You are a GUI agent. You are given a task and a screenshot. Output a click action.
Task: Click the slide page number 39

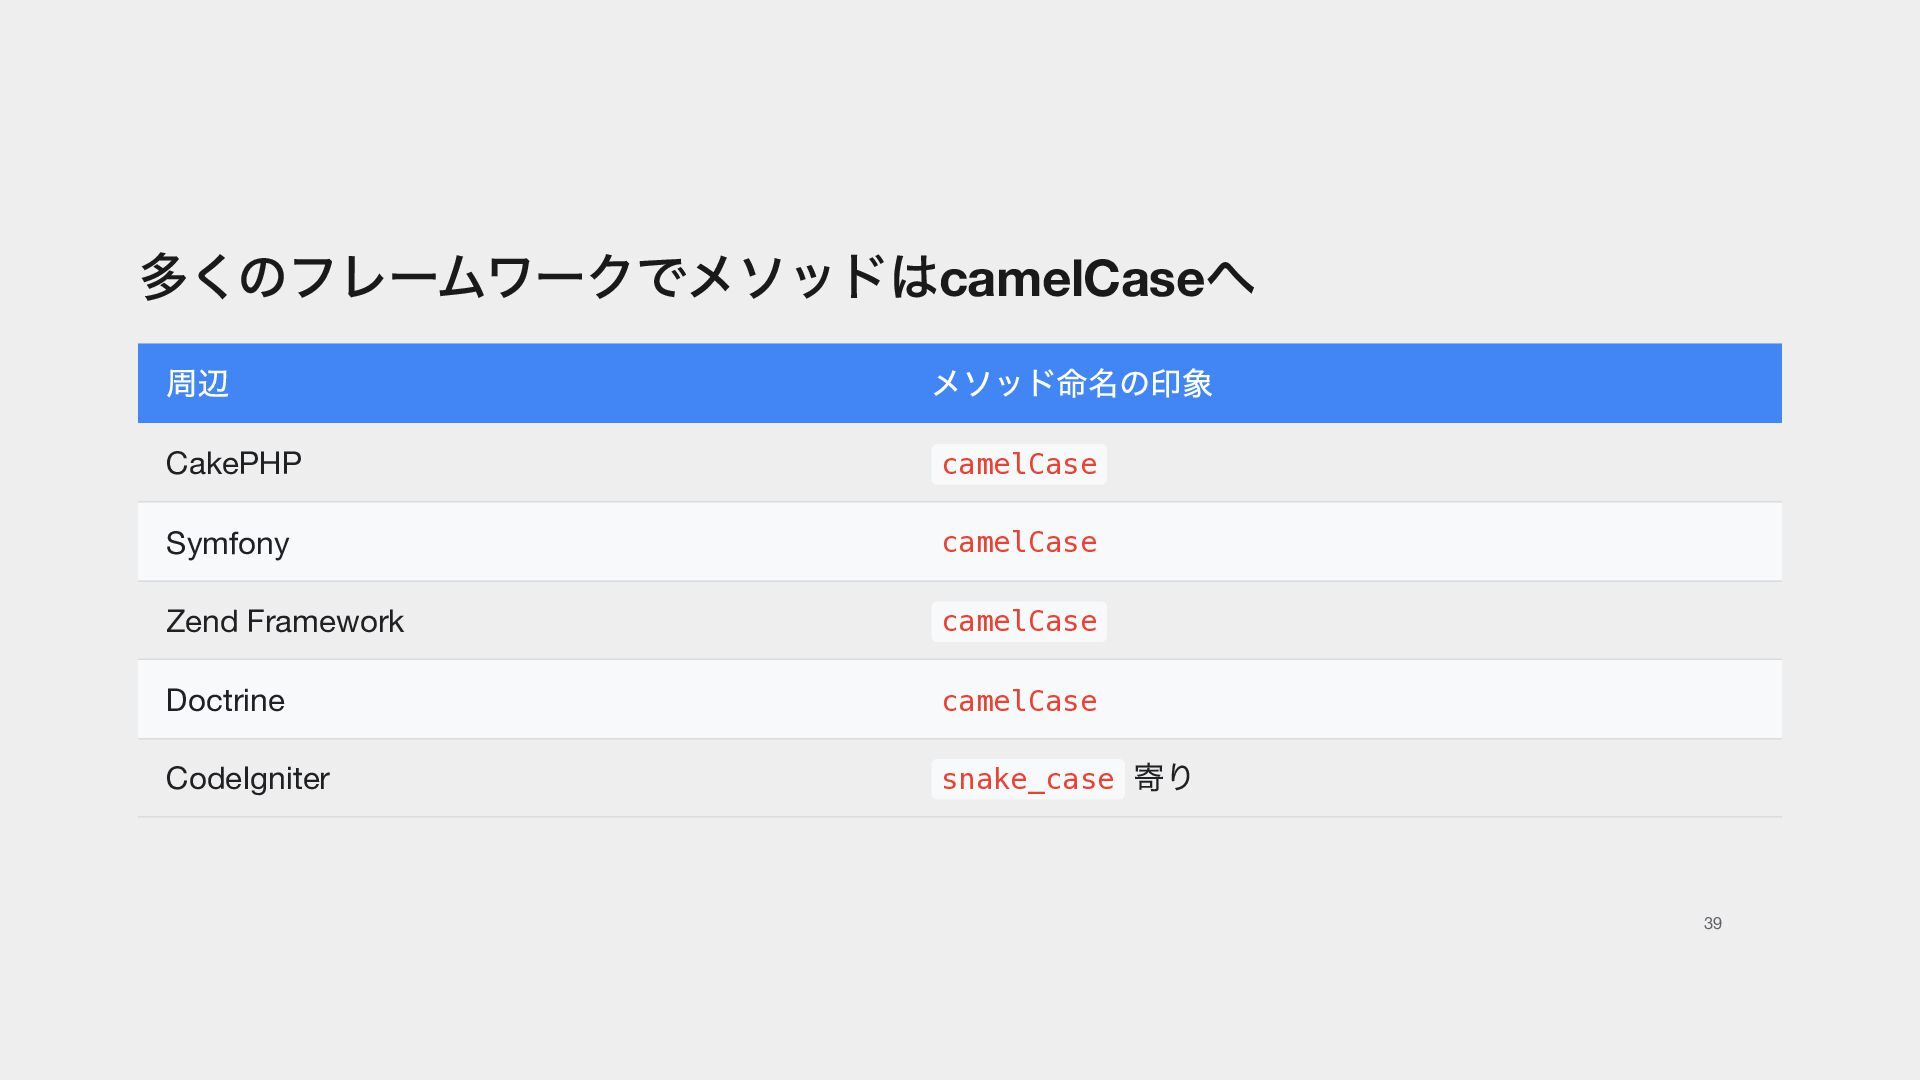(x=1713, y=923)
